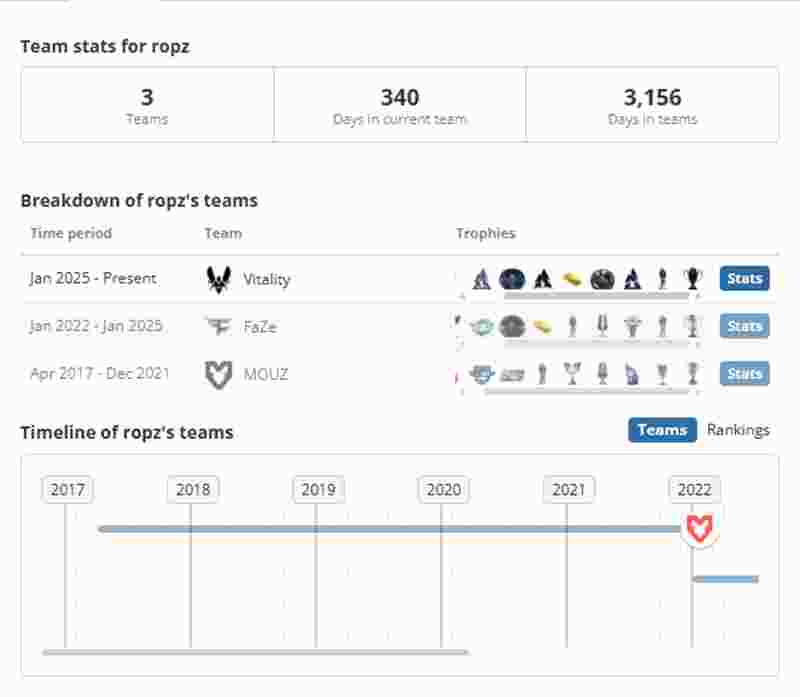Click the 2019 year marker on timeline
The height and width of the screenshot is (697, 800).
pyautogui.click(x=318, y=490)
